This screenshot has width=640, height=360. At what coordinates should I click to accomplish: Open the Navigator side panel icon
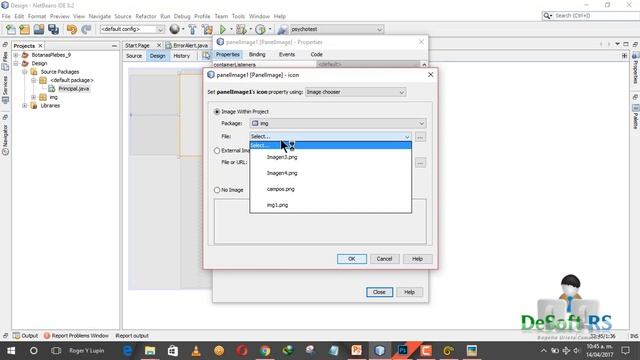point(5,140)
